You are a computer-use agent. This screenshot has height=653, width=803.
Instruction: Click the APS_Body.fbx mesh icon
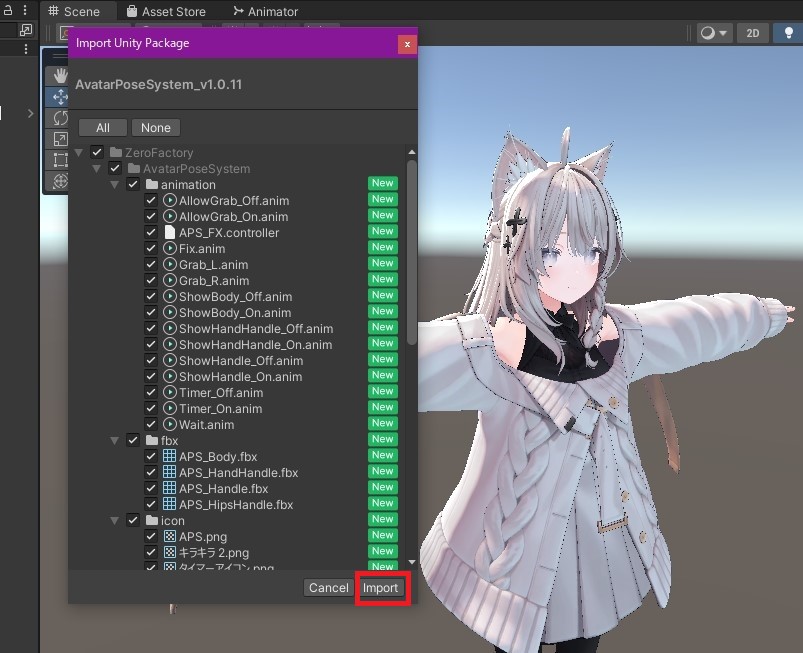pos(170,456)
